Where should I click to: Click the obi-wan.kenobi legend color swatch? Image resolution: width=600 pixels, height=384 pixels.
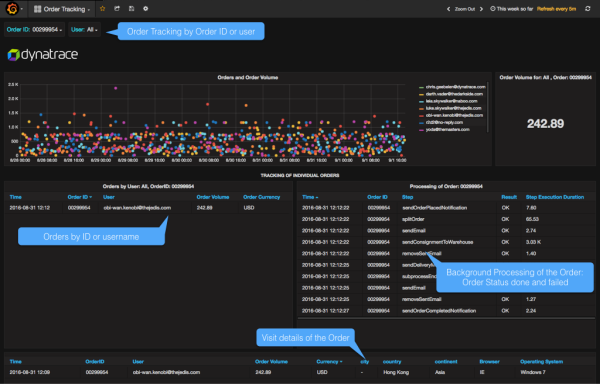coord(421,116)
